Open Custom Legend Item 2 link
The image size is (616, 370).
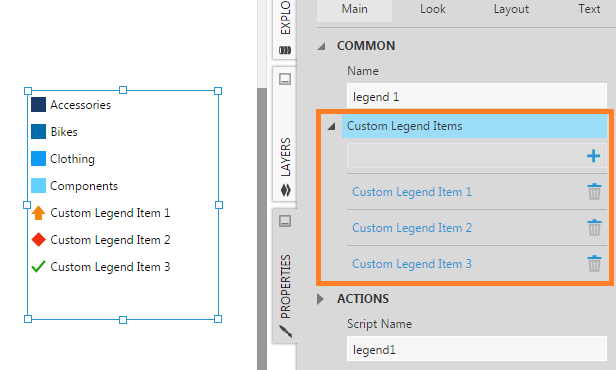412,228
